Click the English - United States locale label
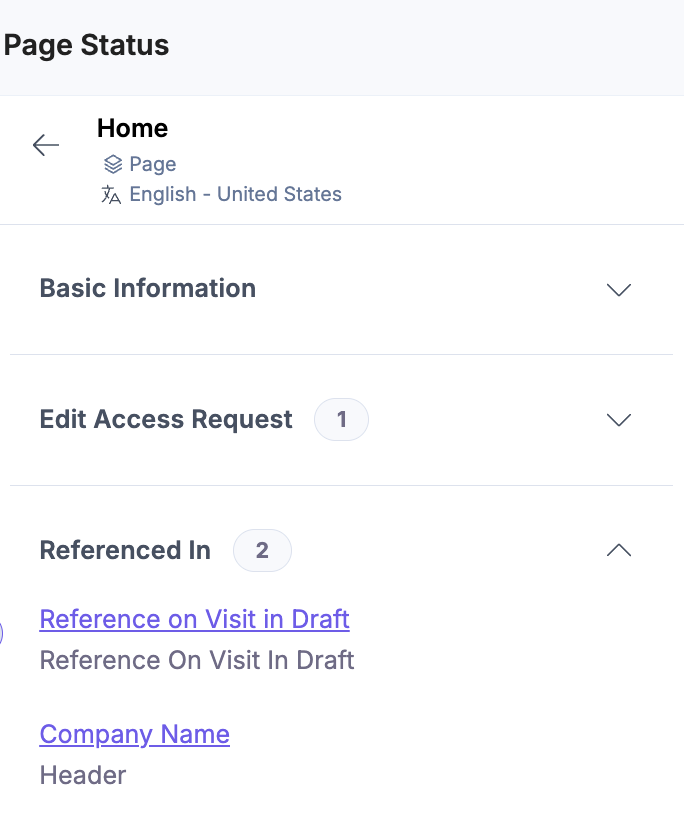This screenshot has height=826, width=684. click(x=235, y=195)
